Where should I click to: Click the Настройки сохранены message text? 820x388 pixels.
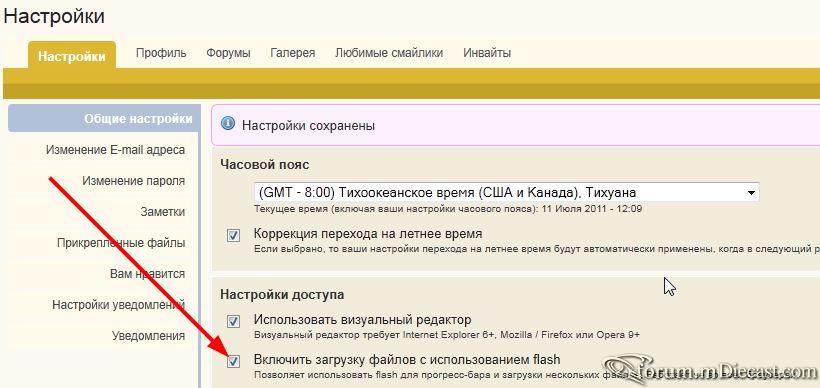[309, 125]
